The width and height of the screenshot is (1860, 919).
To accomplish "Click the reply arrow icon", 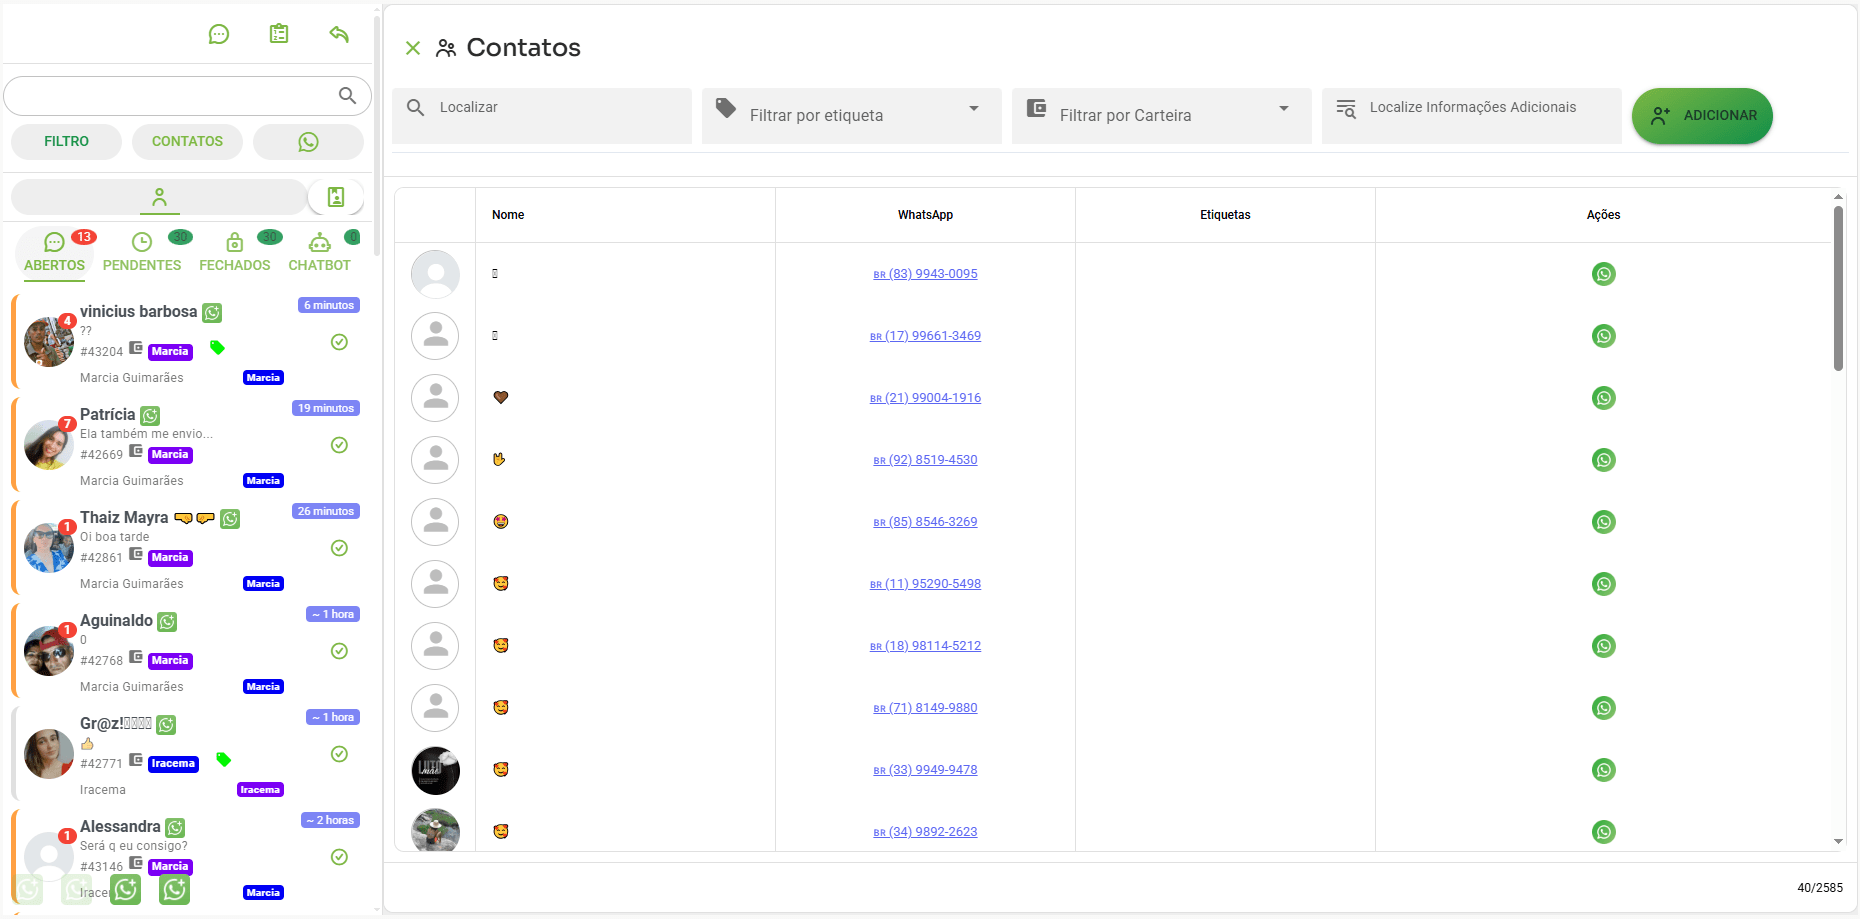I will [x=339, y=34].
